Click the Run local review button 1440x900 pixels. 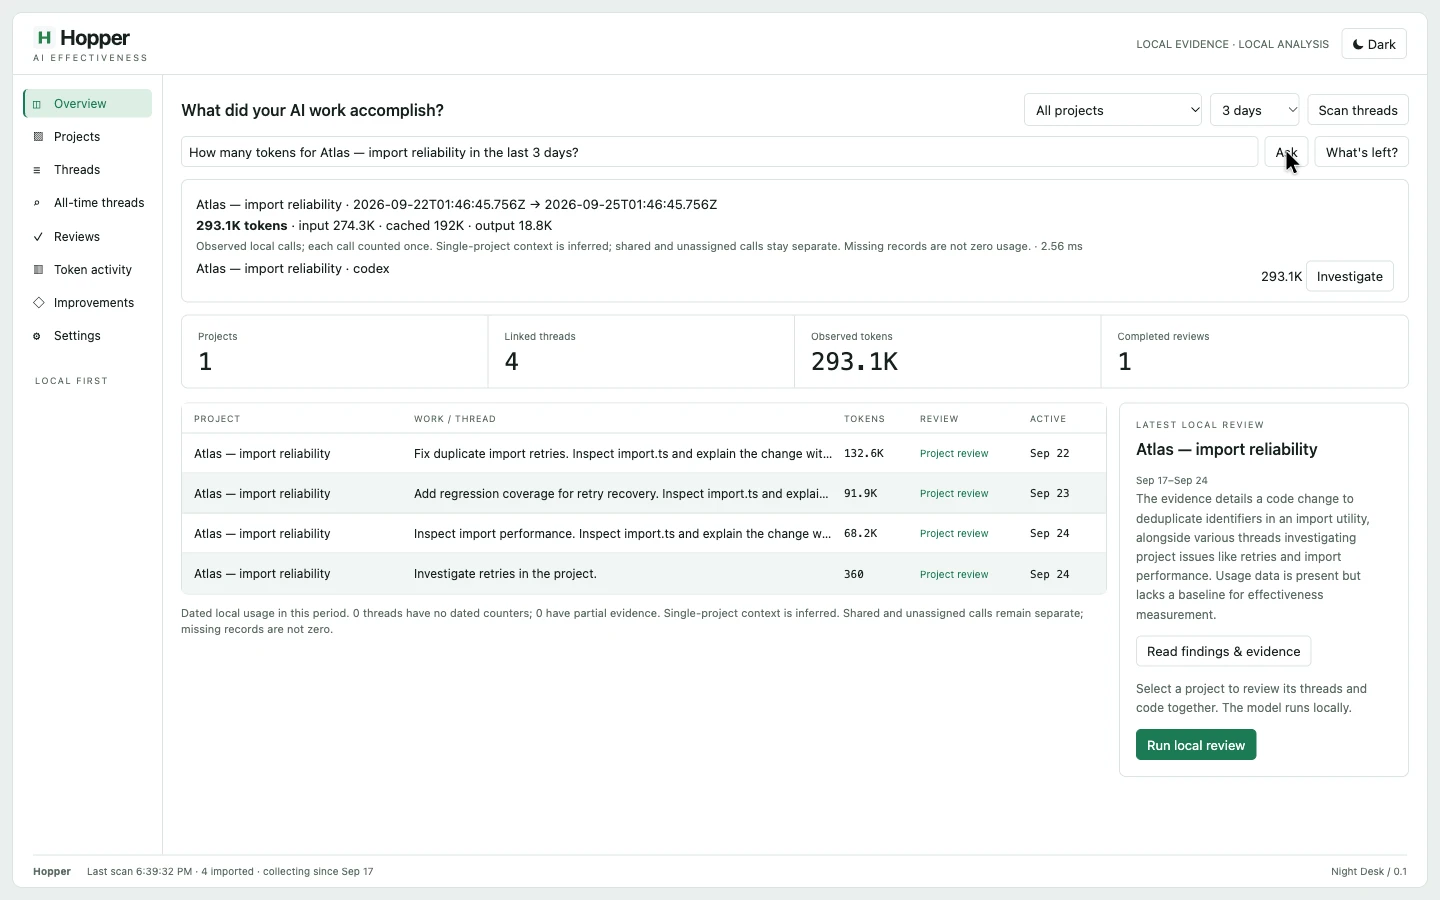(x=1196, y=745)
